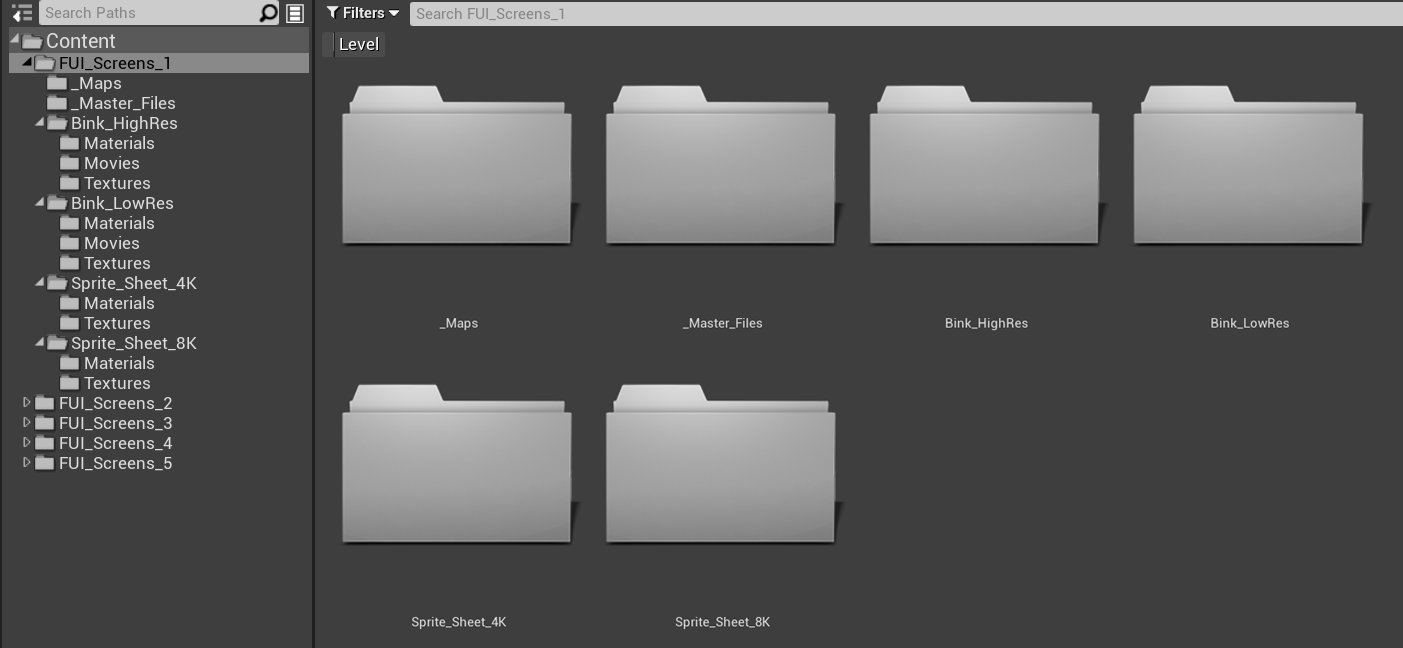Collapse the Bink_HighRes tree node
The image size is (1403, 648).
40,123
